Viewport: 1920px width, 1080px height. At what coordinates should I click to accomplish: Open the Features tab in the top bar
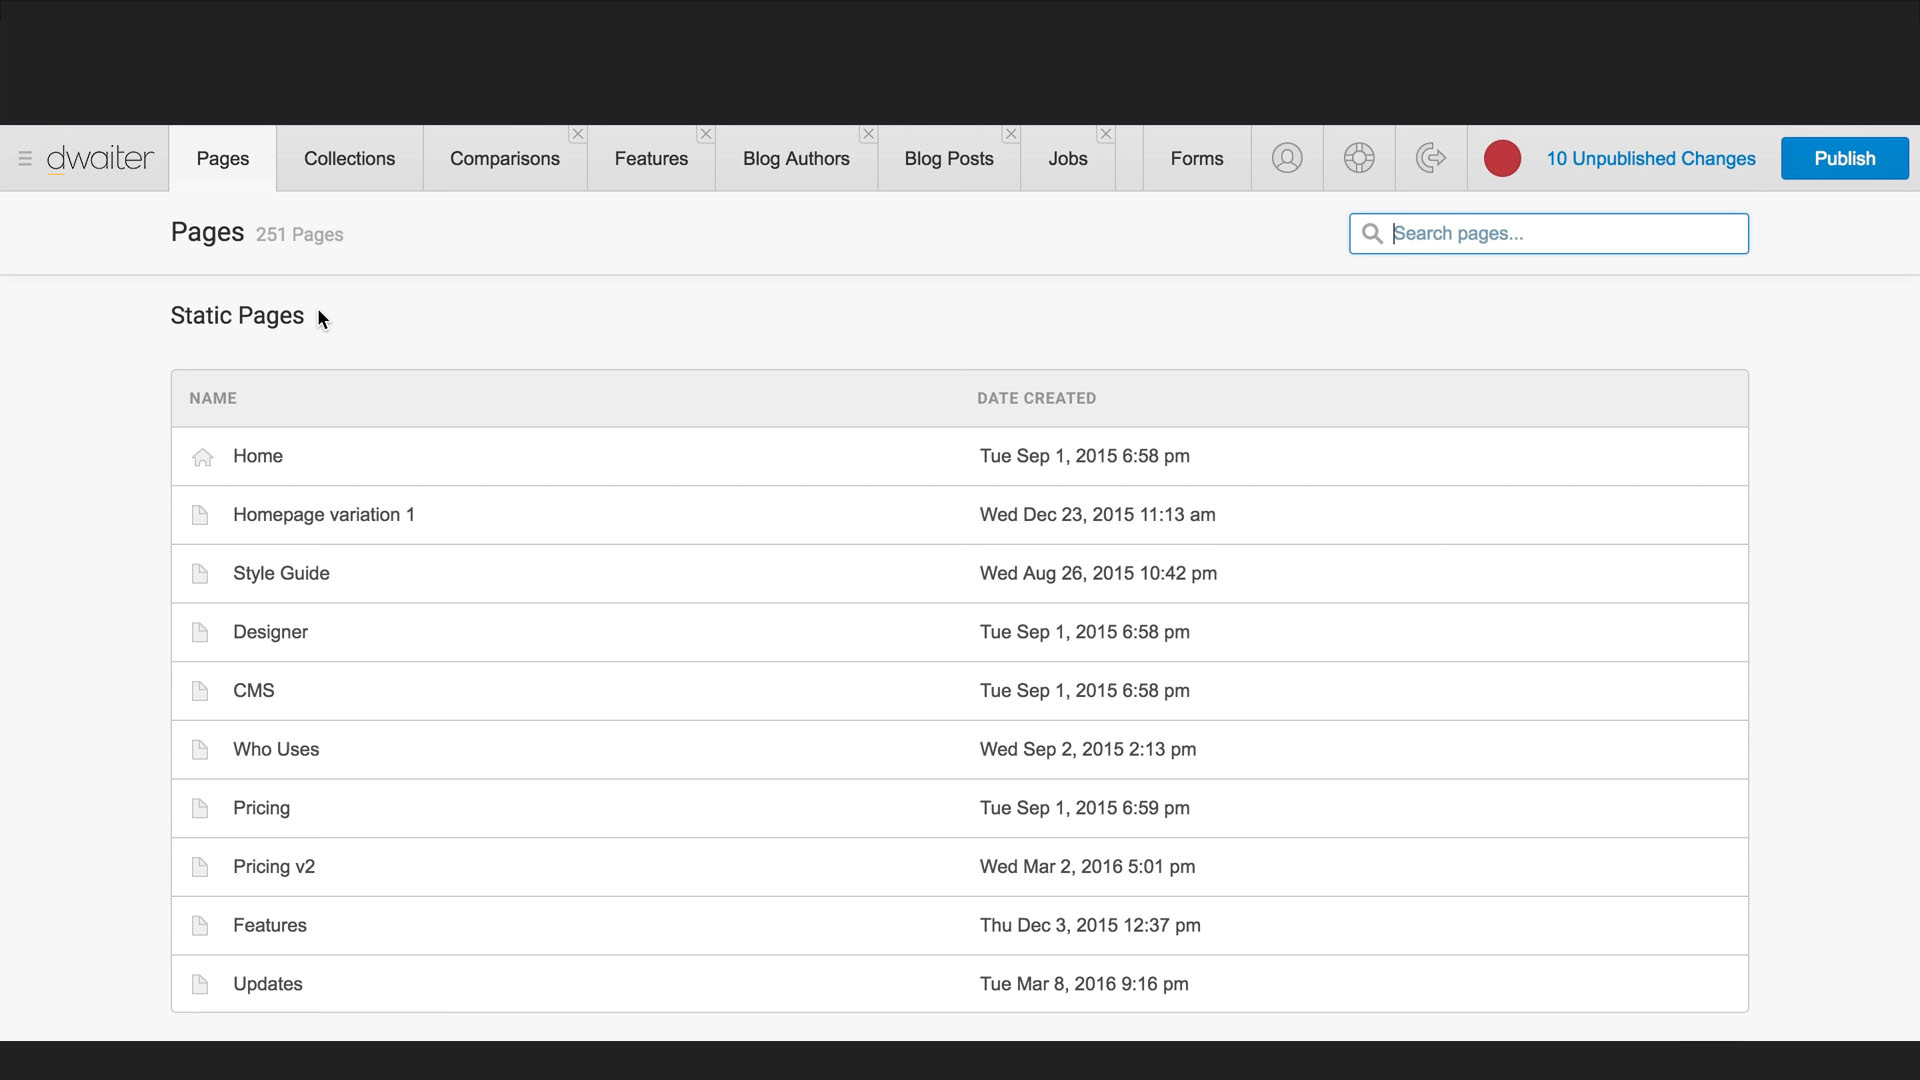(x=651, y=159)
